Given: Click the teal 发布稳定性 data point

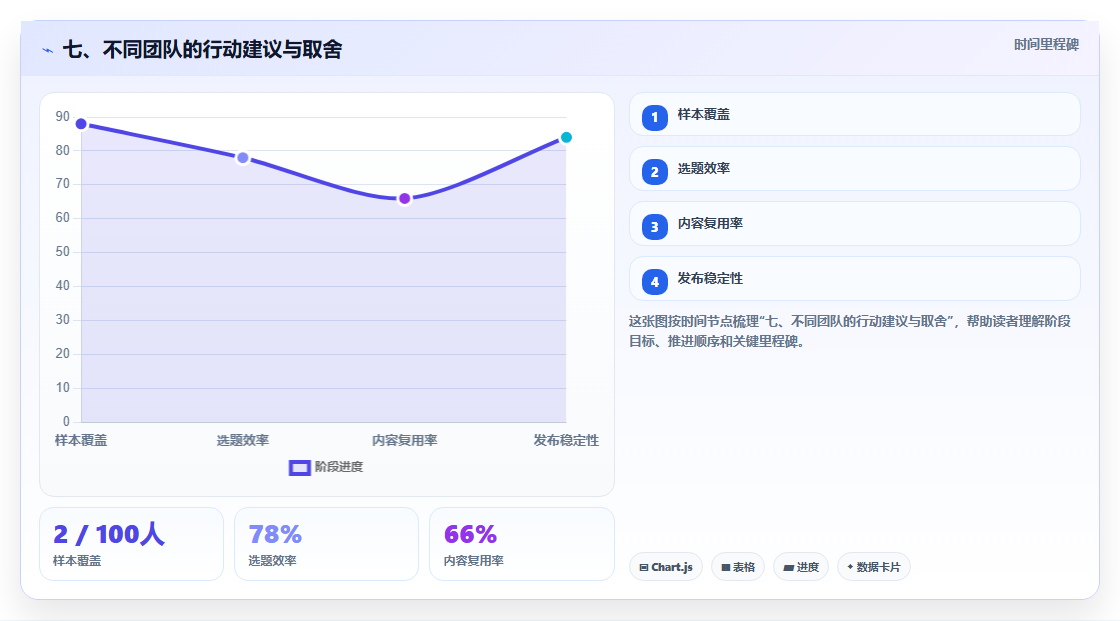Looking at the screenshot, I should click(566, 137).
